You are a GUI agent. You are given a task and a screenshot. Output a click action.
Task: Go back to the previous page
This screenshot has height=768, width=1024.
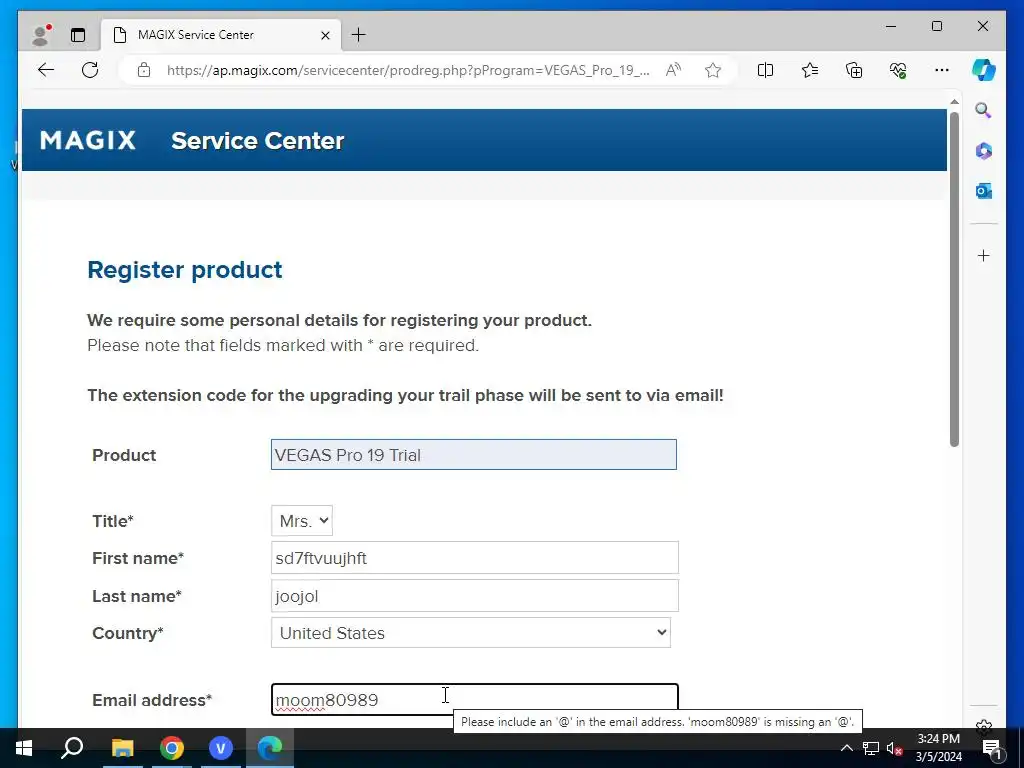click(x=46, y=70)
